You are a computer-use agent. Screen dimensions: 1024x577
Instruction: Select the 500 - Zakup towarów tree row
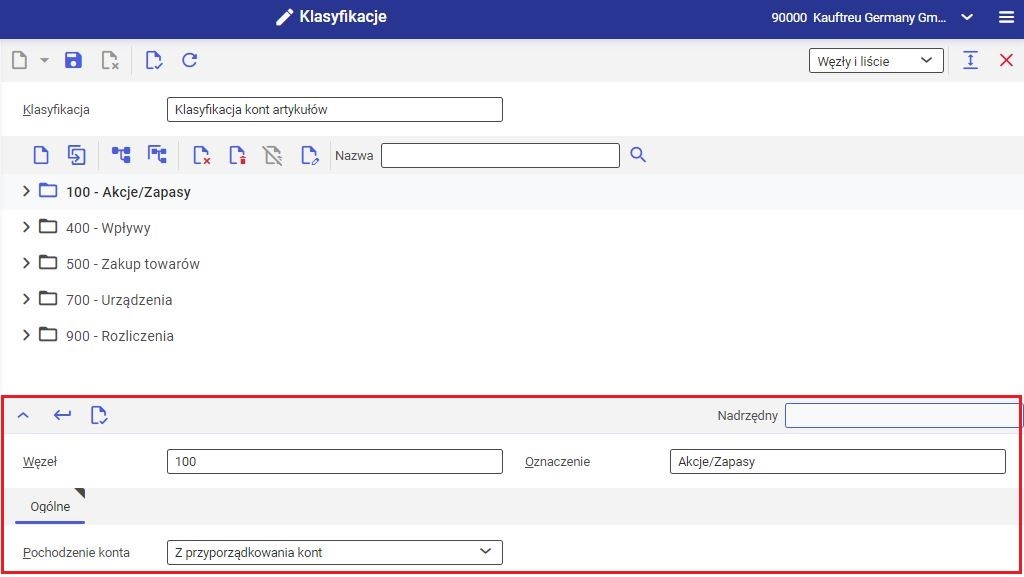[x=512, y=264]
